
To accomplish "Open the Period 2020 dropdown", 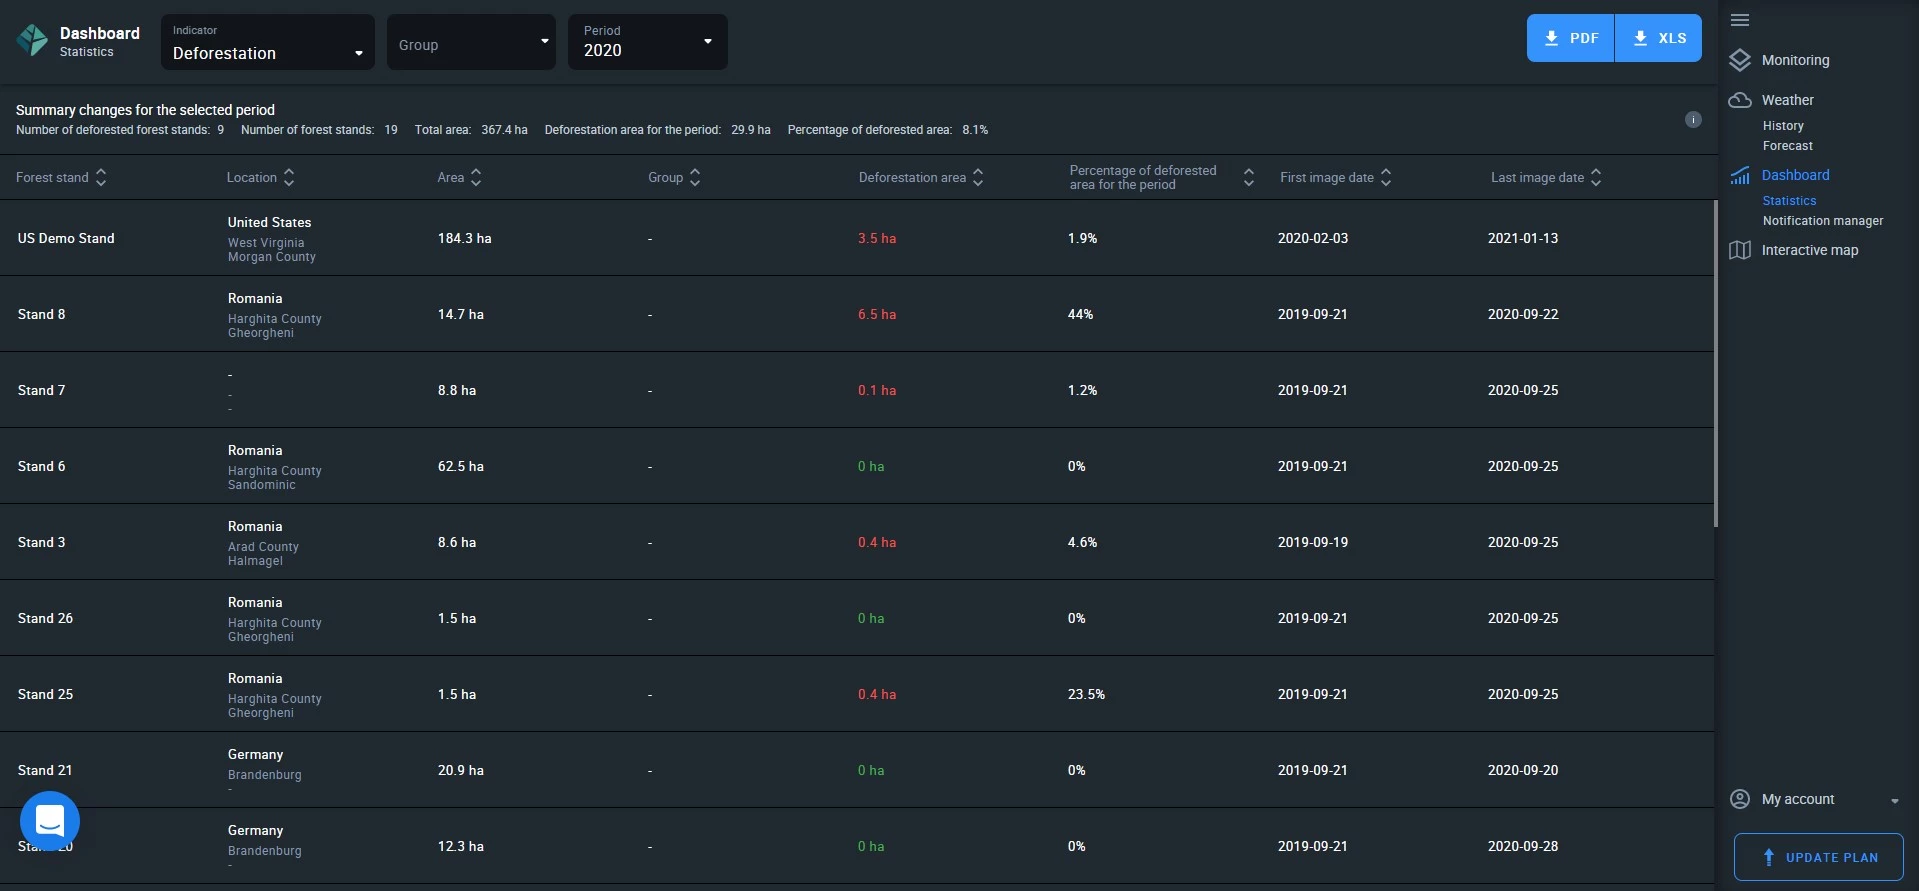I will point(647,43).
